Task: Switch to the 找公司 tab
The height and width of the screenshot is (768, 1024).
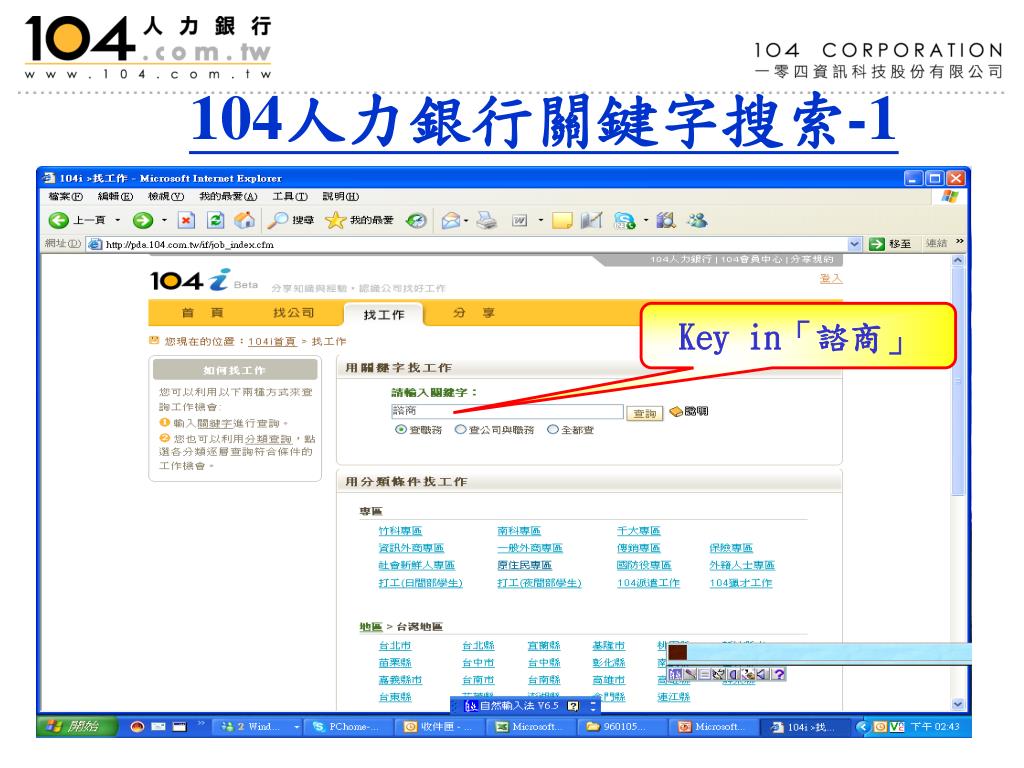Action: pyautogui.click(x=293, y=313)
